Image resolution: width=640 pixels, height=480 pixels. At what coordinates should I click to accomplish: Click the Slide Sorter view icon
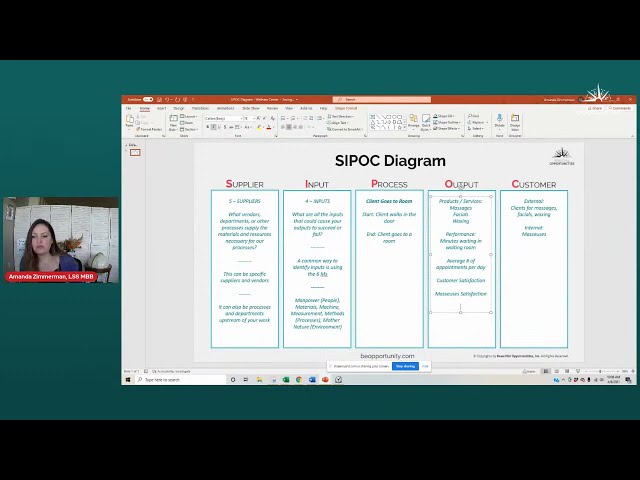[x=556, y=371]
